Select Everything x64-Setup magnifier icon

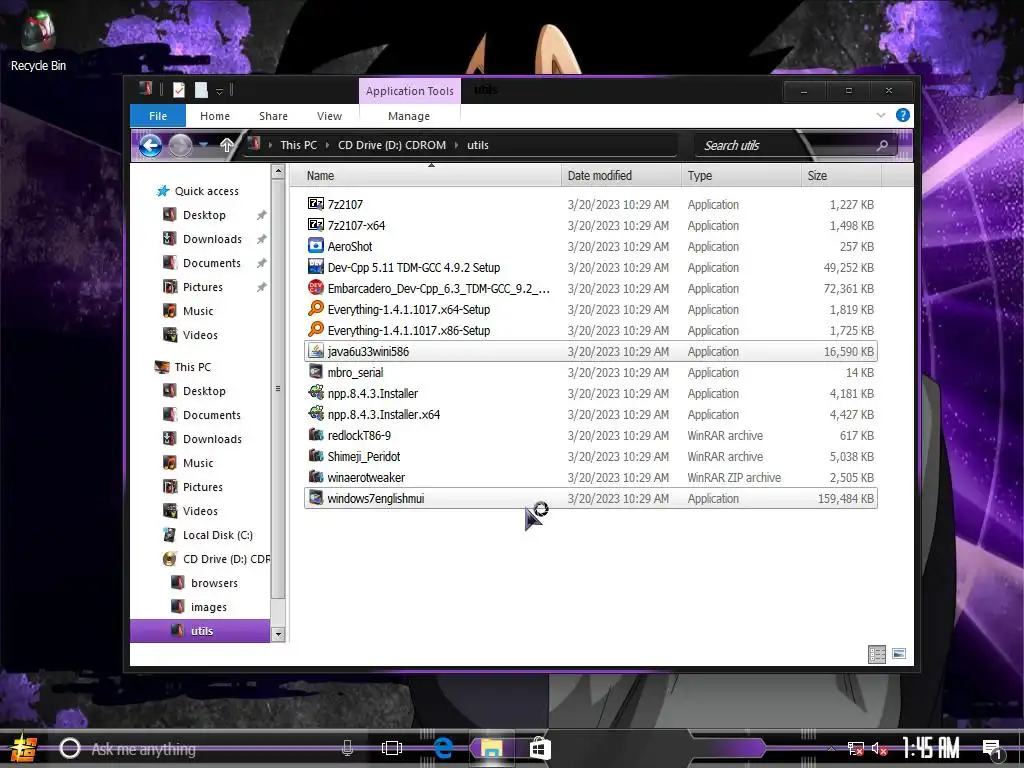pos(315,308)
